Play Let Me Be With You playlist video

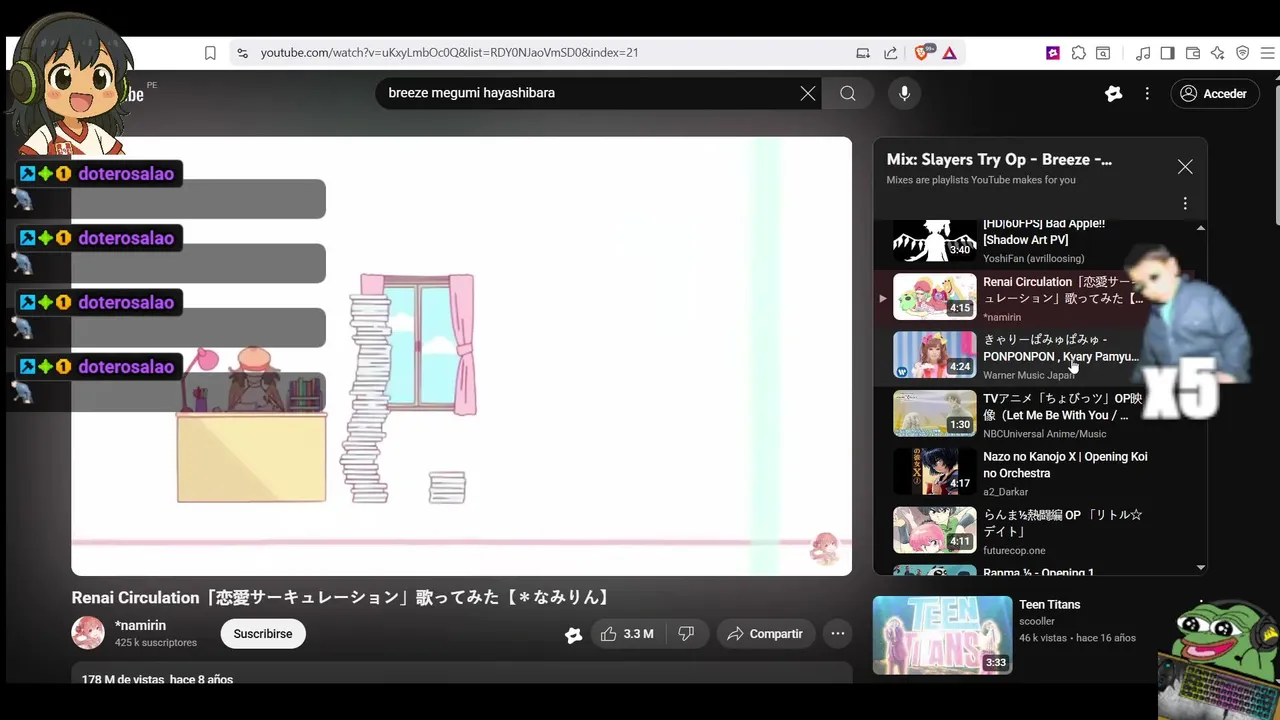[1035, 414]
